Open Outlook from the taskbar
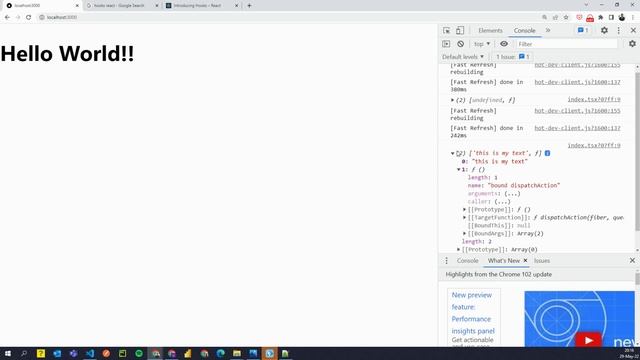This screenshot has height=360, width=640. tap(57, 353)
